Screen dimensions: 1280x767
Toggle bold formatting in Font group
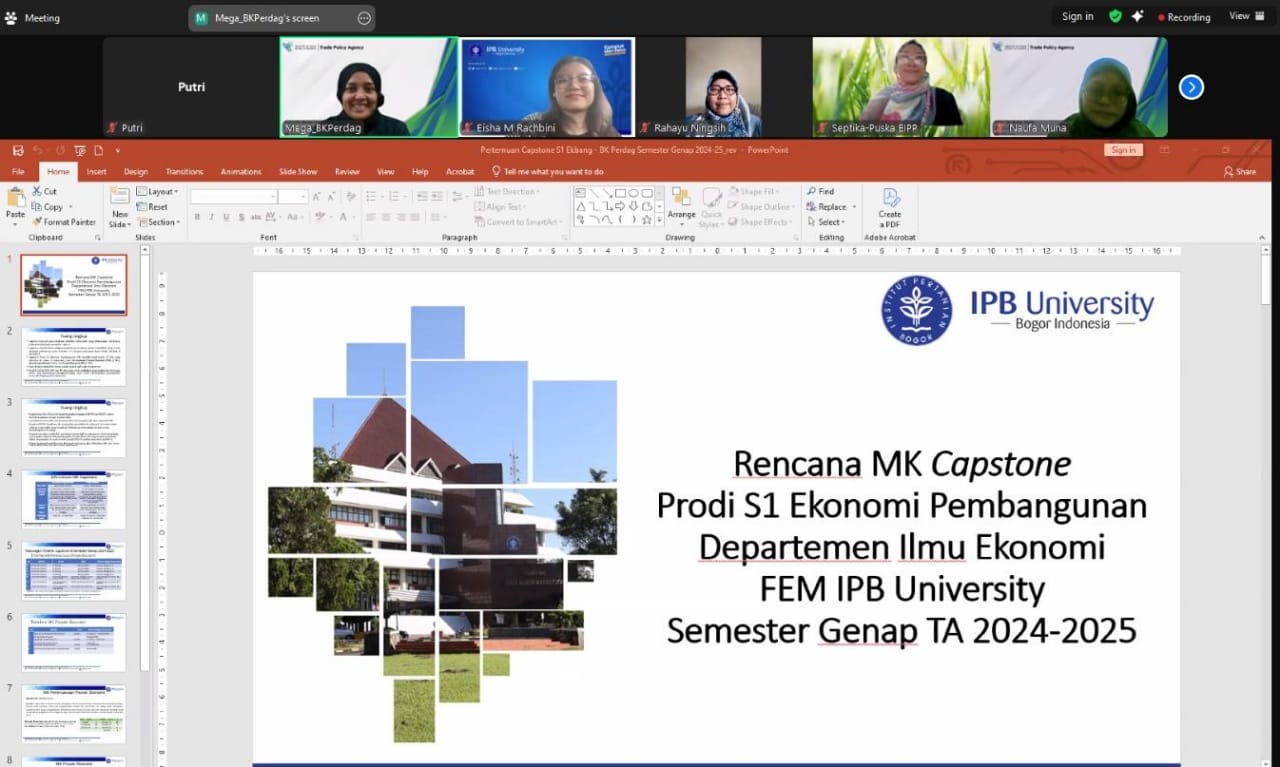(x=197, y=217)
